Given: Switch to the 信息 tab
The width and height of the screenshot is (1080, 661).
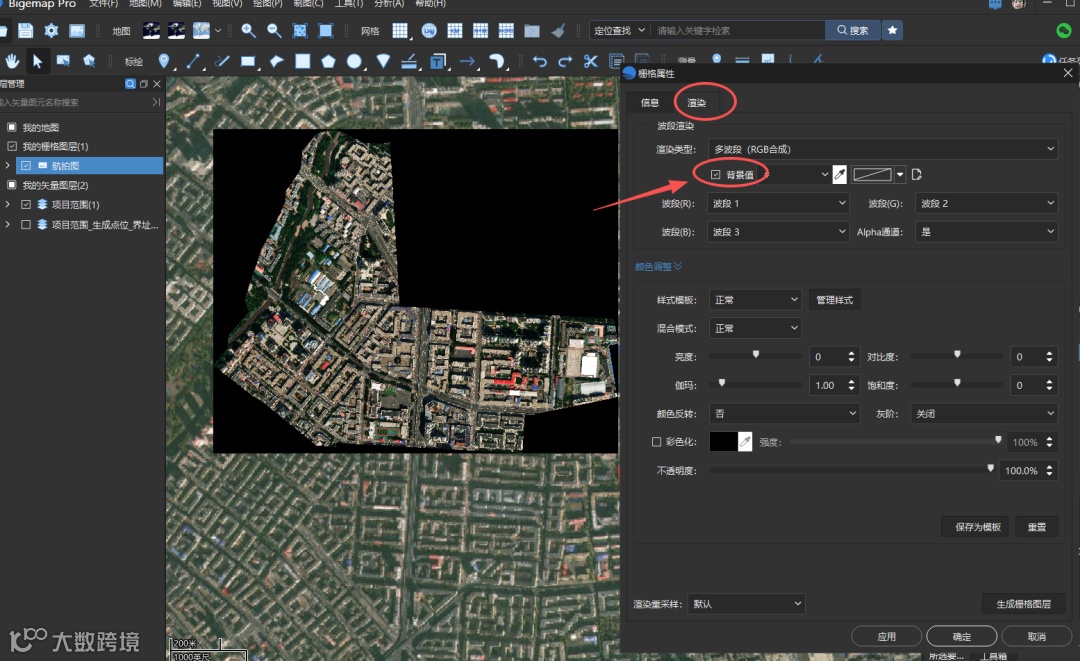Looking at the screenshot, I should click(x=650, y=103).
